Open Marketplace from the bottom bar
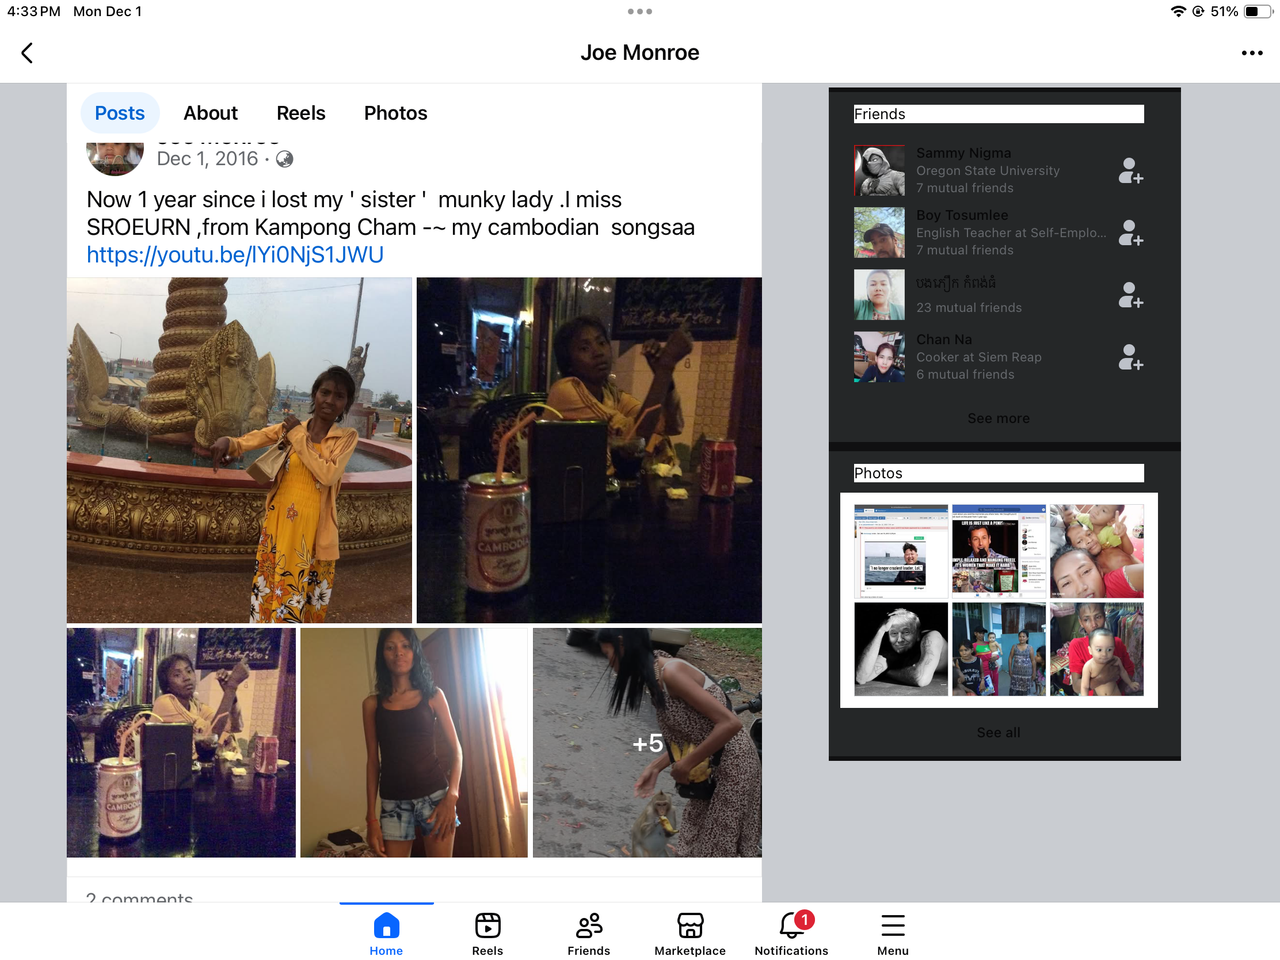This screenshot has height=960, width=1280. (690, 934)
